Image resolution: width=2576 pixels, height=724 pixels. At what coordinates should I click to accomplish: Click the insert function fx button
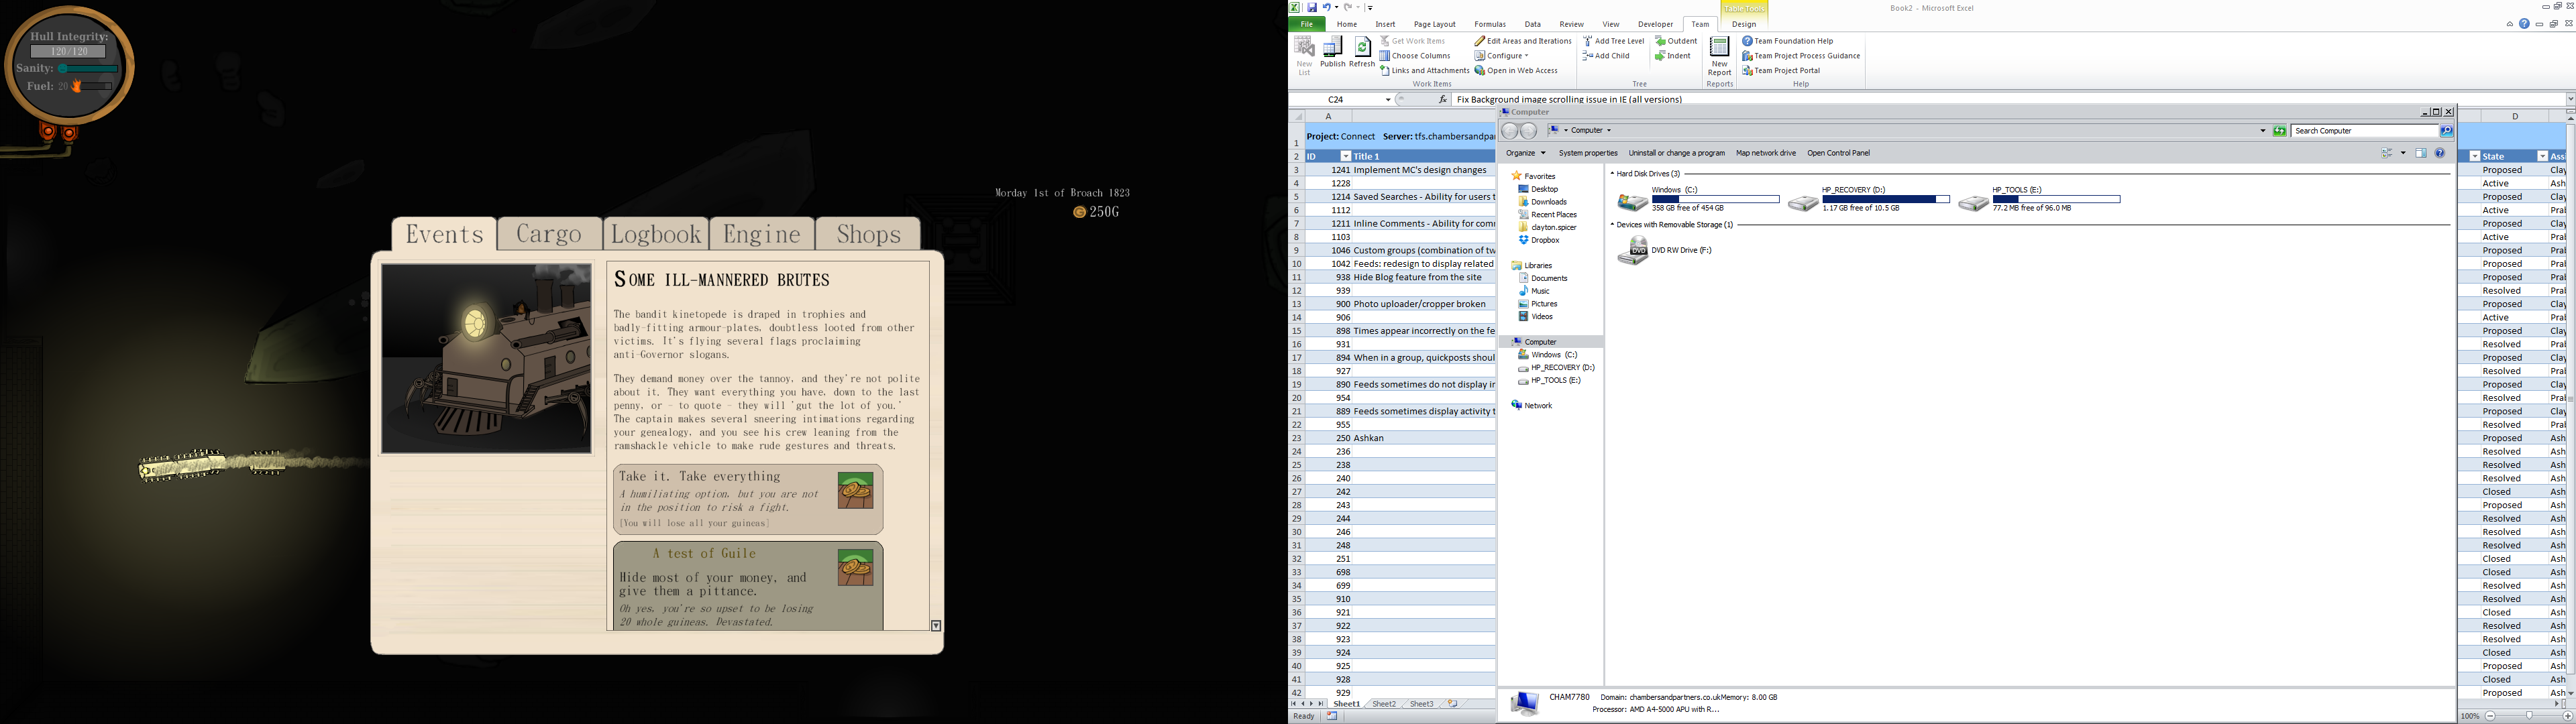[x=1443, y=99]
